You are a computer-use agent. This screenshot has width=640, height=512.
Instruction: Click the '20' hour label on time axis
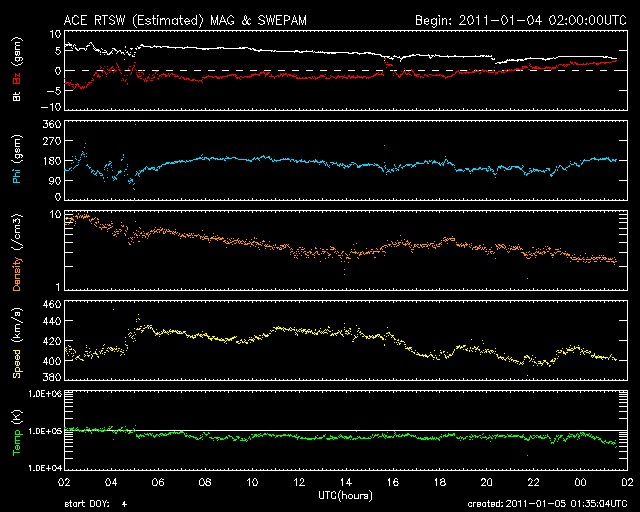tap(487, 482)
